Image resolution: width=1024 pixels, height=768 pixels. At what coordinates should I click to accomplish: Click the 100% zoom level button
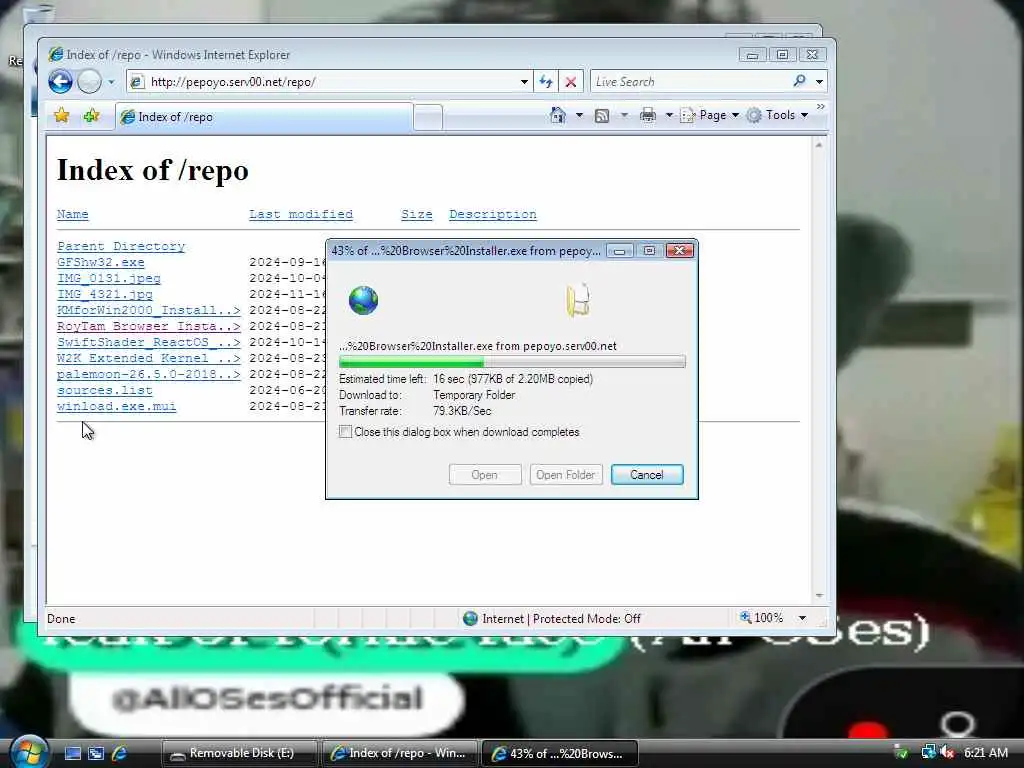[761, 618]
